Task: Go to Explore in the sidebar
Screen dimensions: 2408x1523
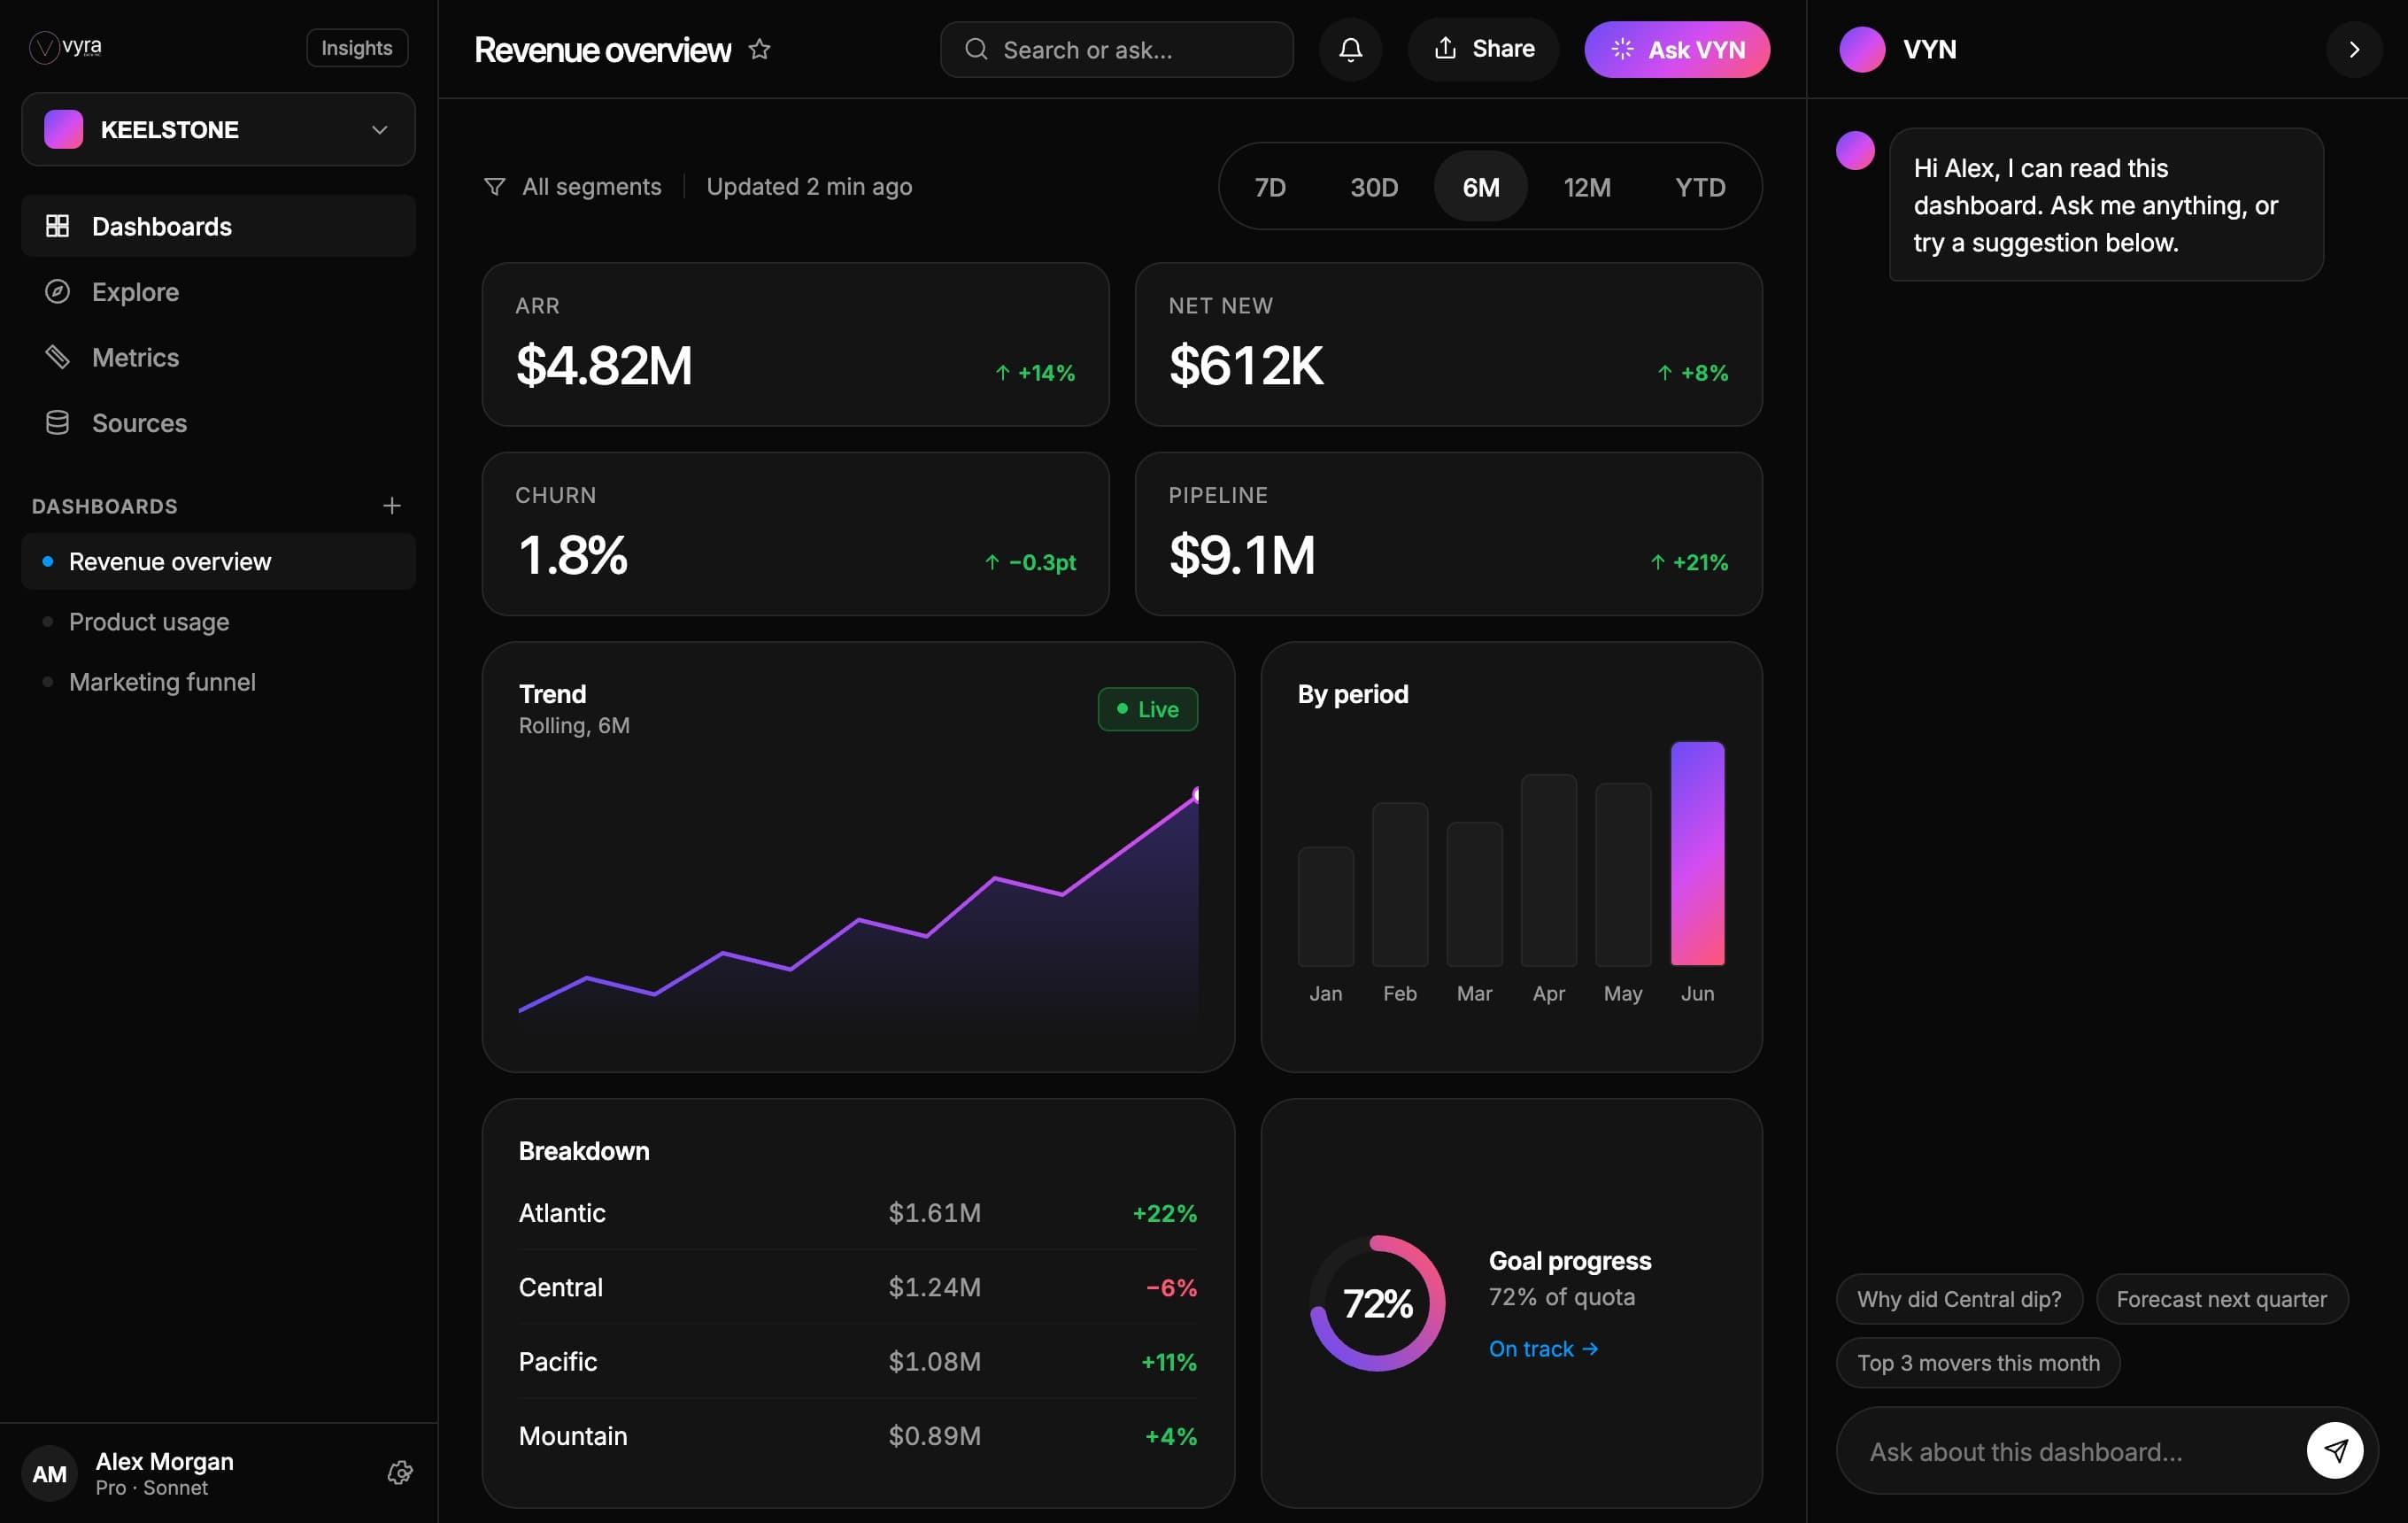Action: click(218, 292)
